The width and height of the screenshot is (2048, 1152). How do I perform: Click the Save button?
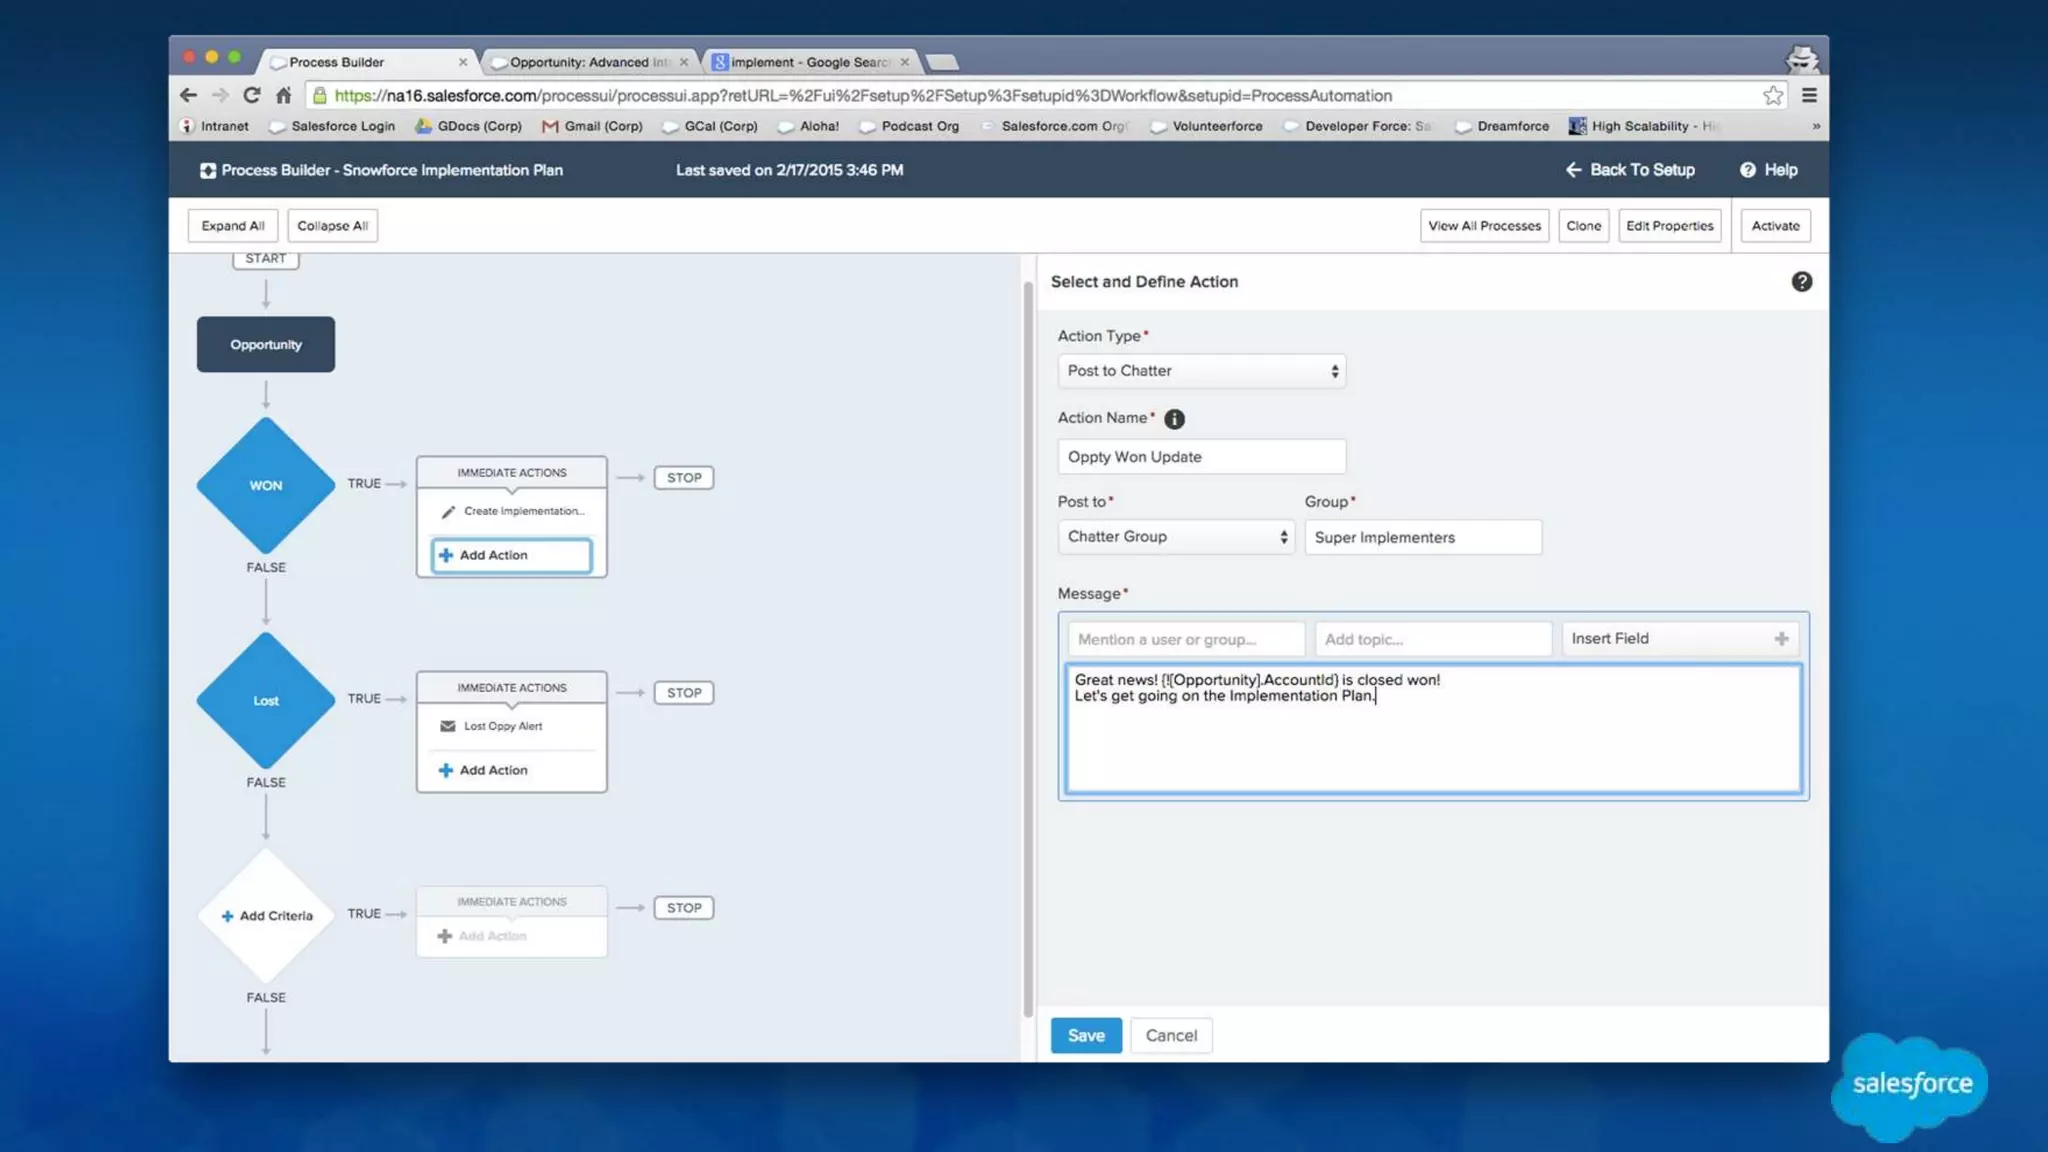(x=1085, y=1035)
